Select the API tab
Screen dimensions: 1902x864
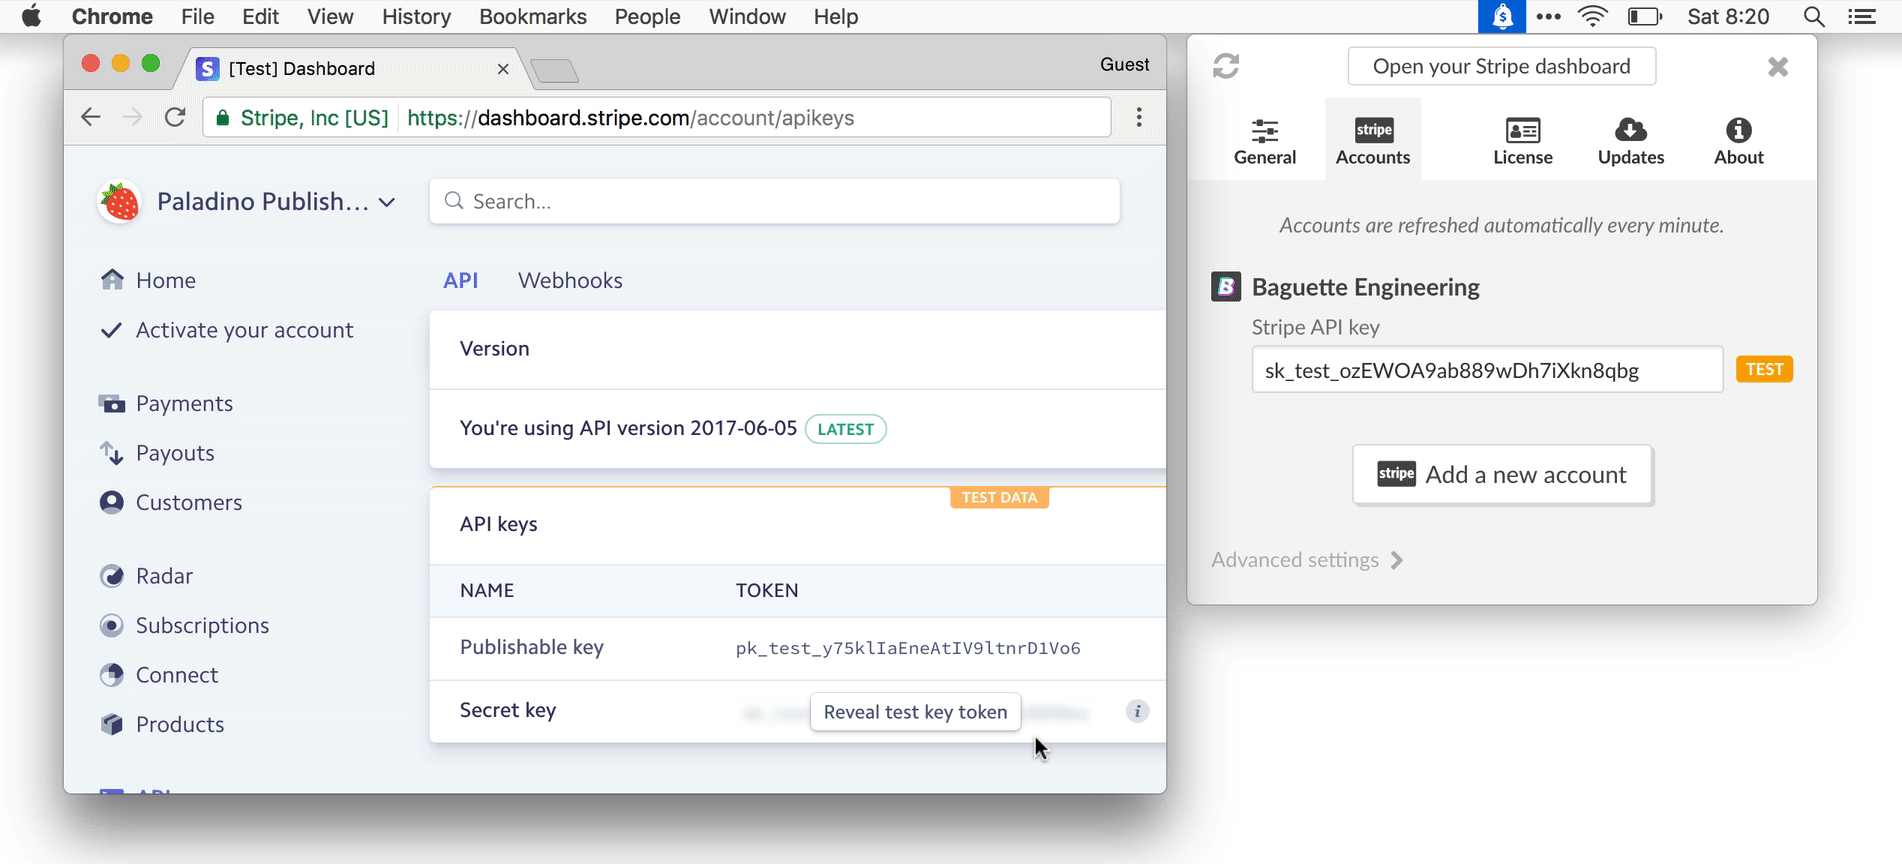pos(461,280)
